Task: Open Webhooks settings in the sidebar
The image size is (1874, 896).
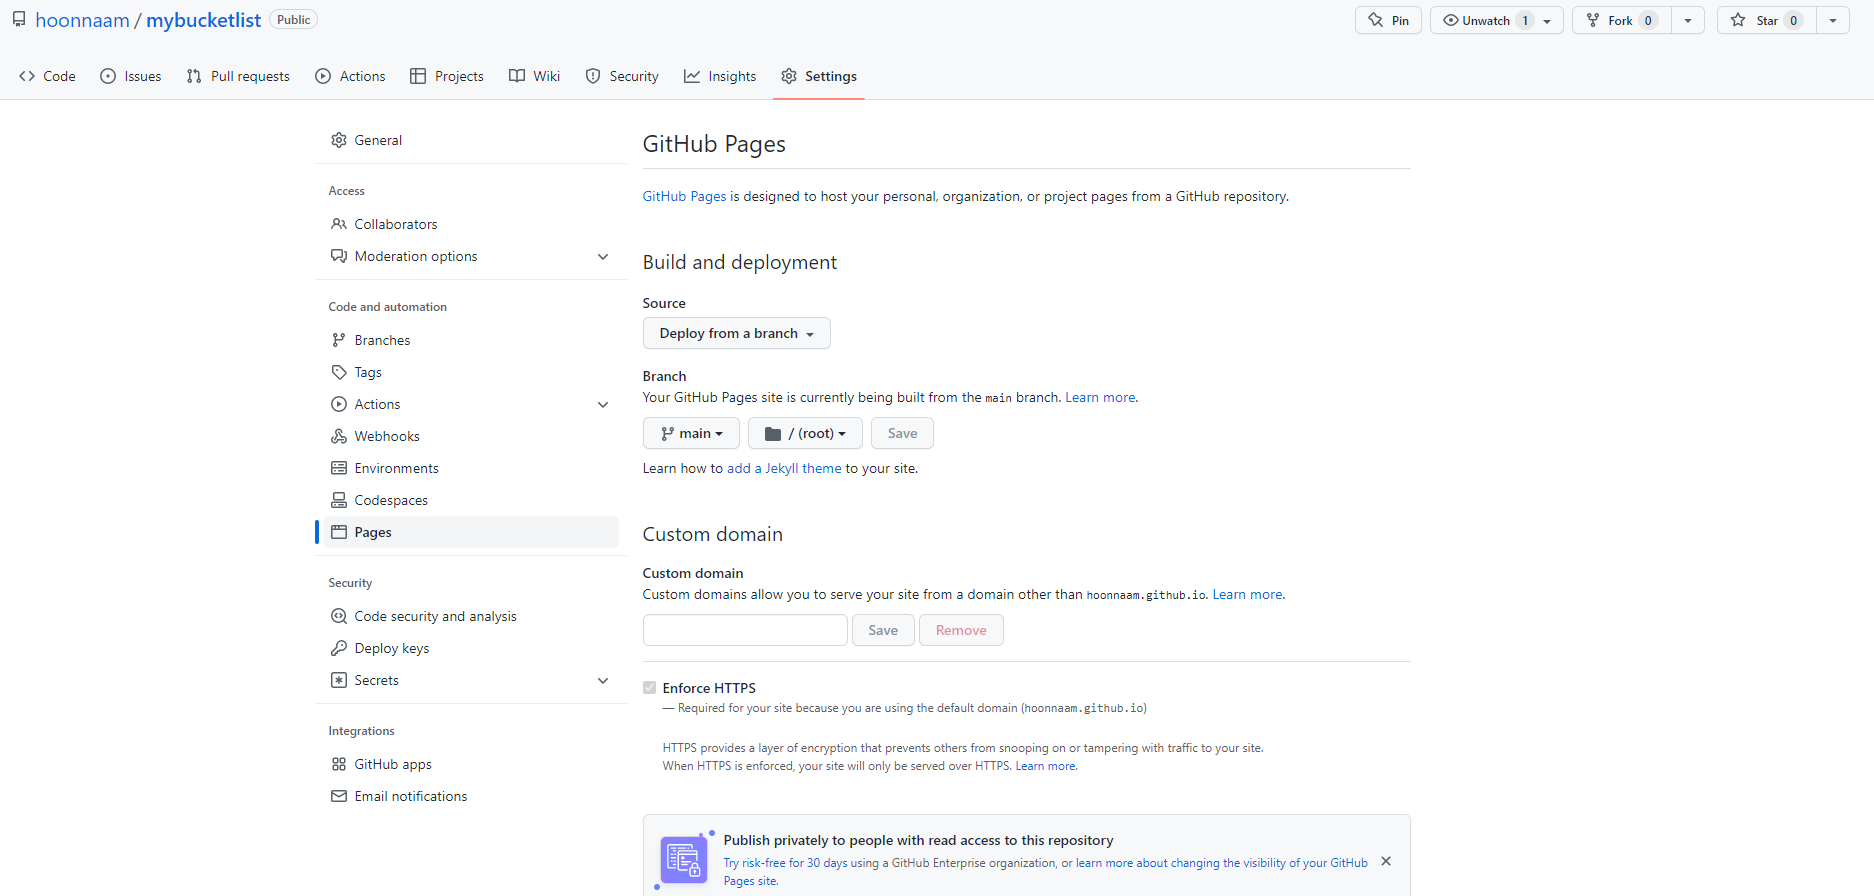Action: pyautogui.click(x=471, y=436)
